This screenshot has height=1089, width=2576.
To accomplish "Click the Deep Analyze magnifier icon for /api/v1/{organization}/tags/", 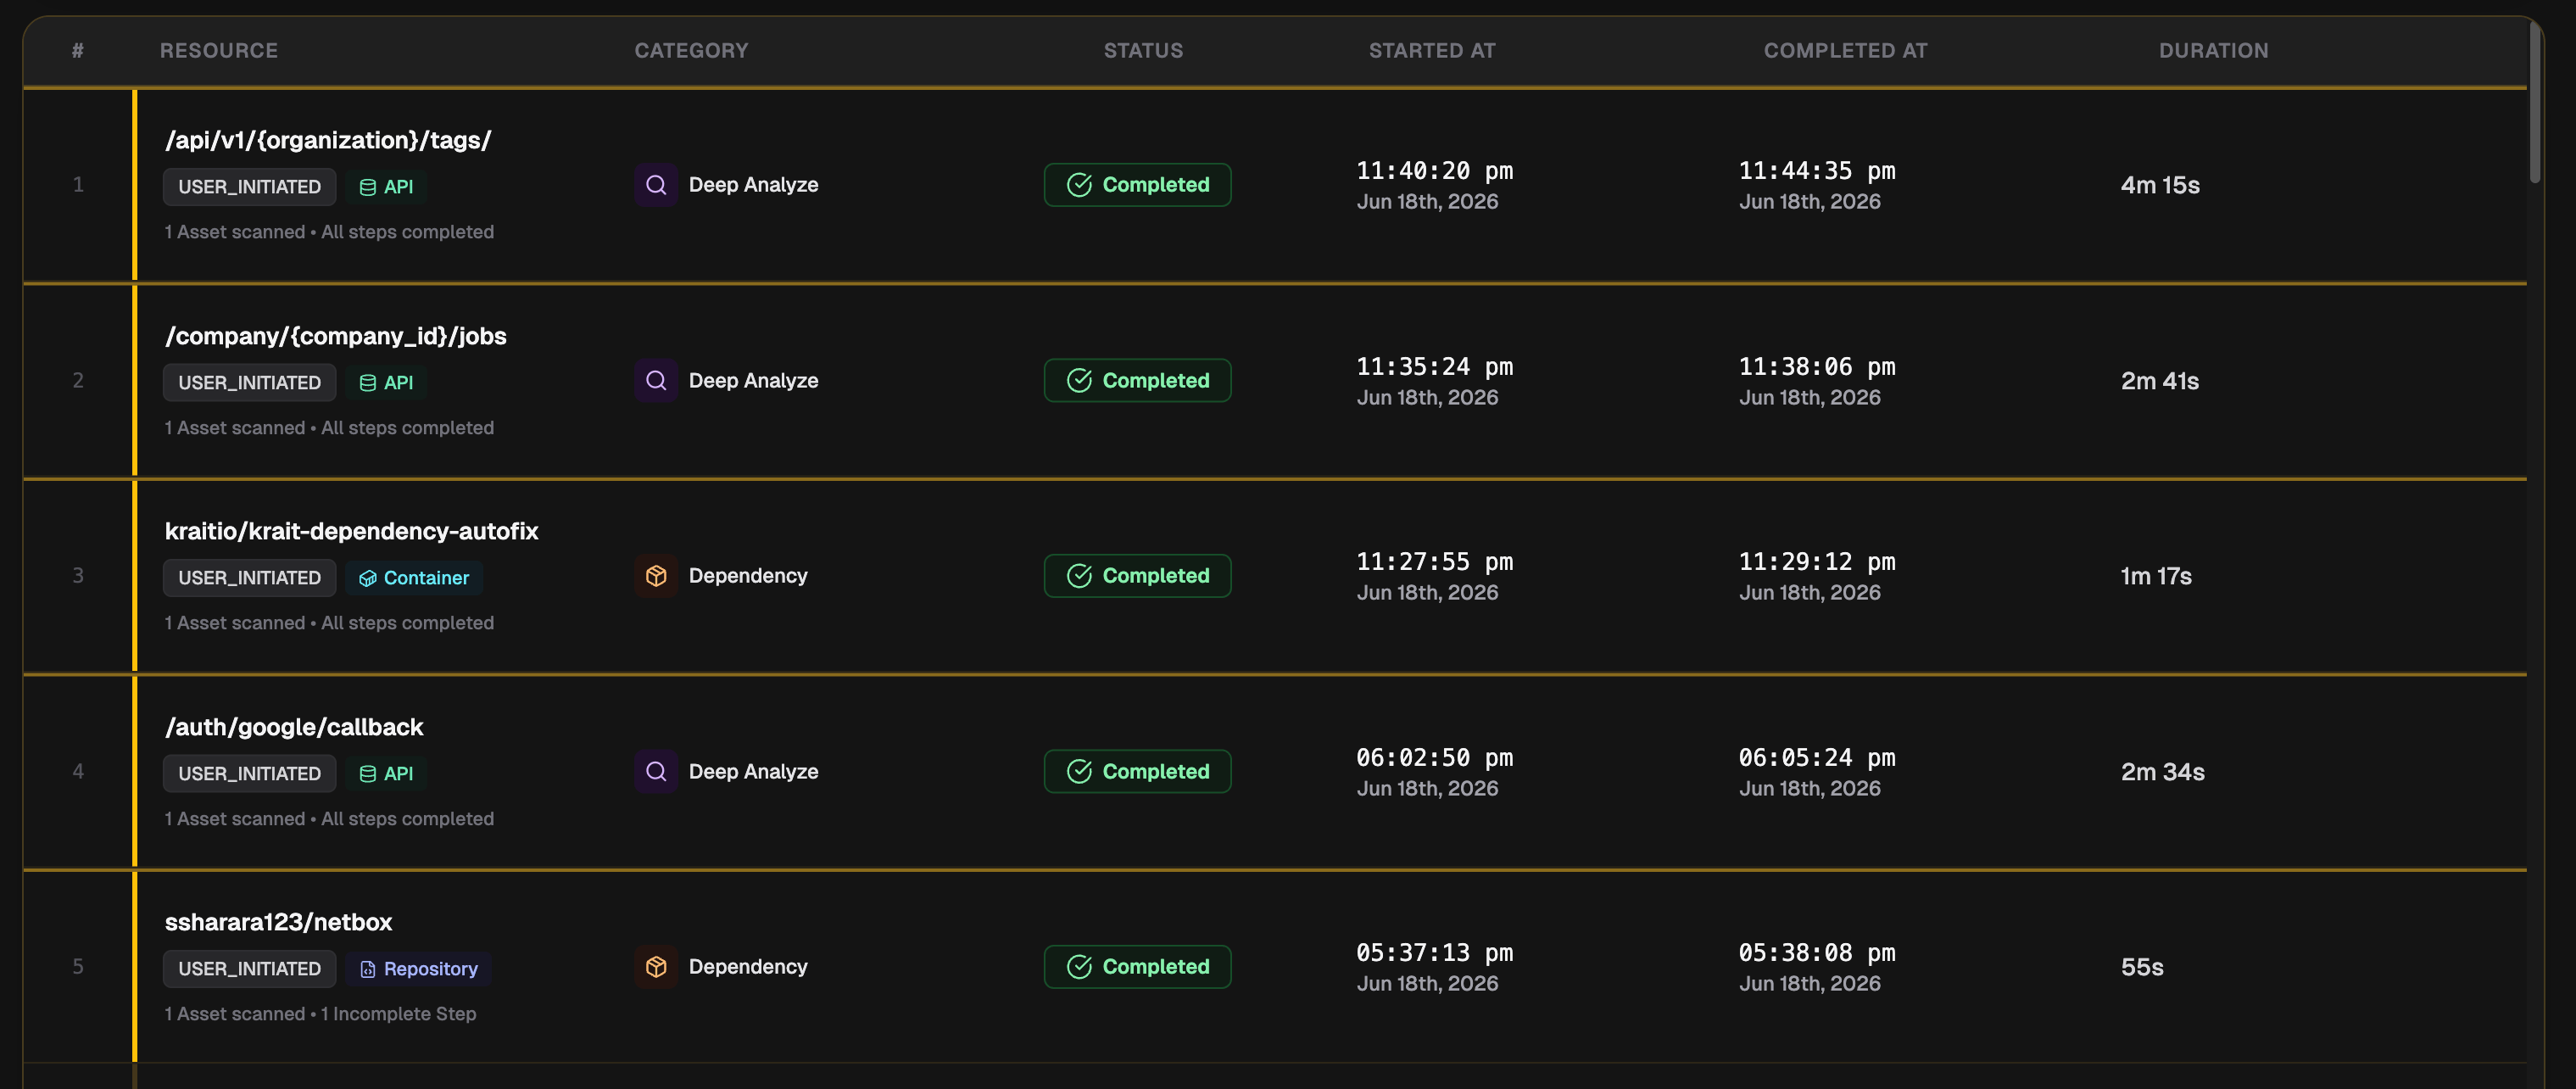I will point(656,185).
